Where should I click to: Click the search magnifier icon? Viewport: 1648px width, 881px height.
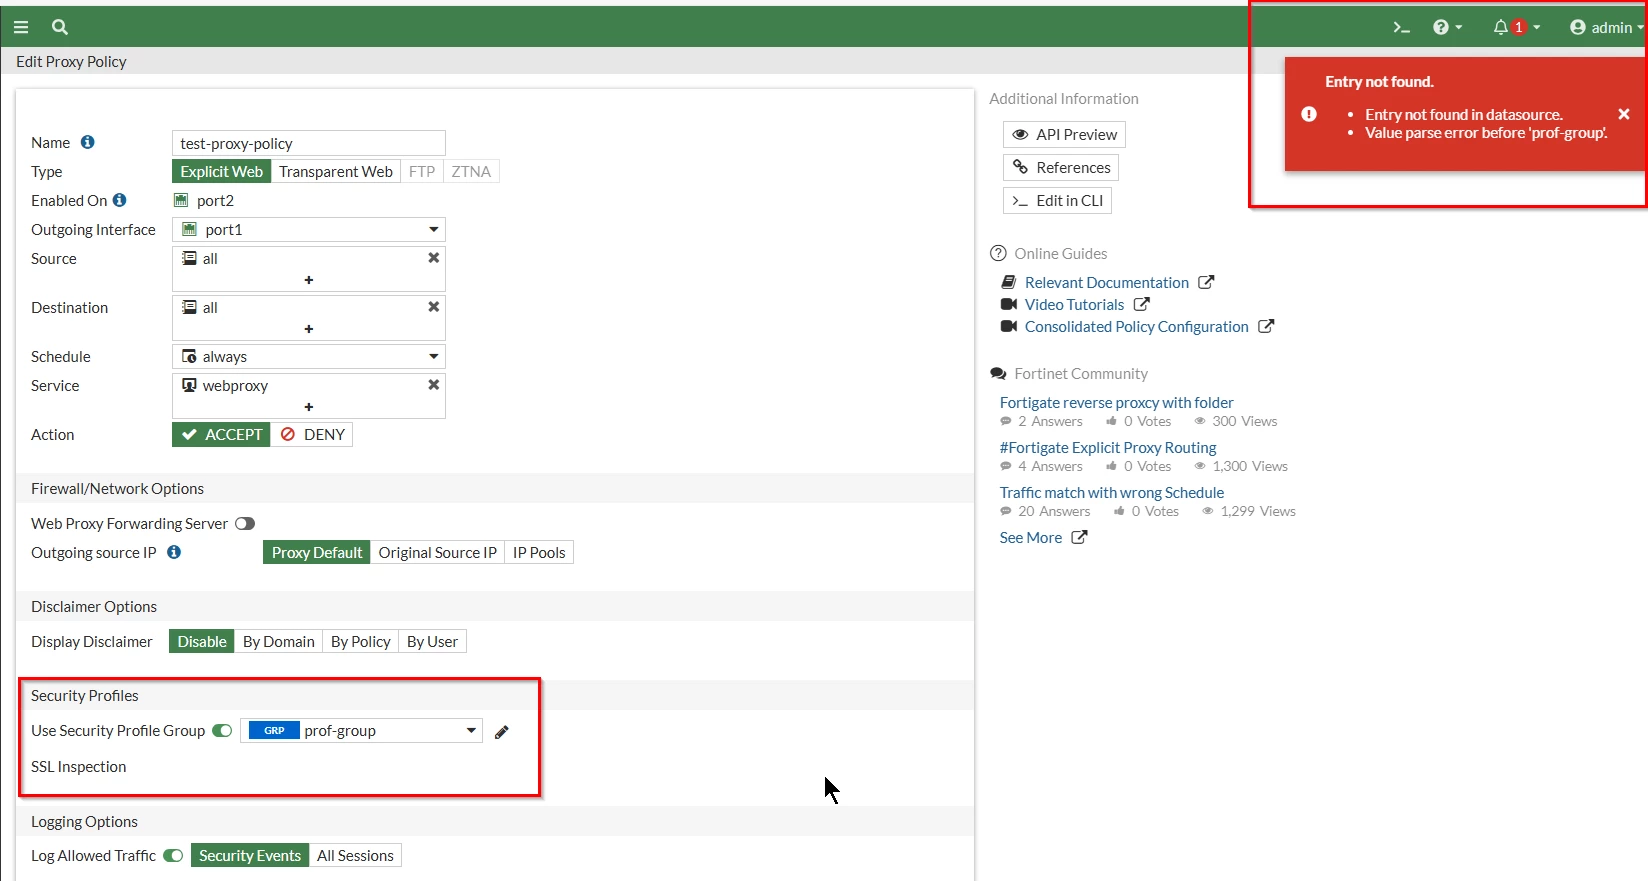pos(60,27)
